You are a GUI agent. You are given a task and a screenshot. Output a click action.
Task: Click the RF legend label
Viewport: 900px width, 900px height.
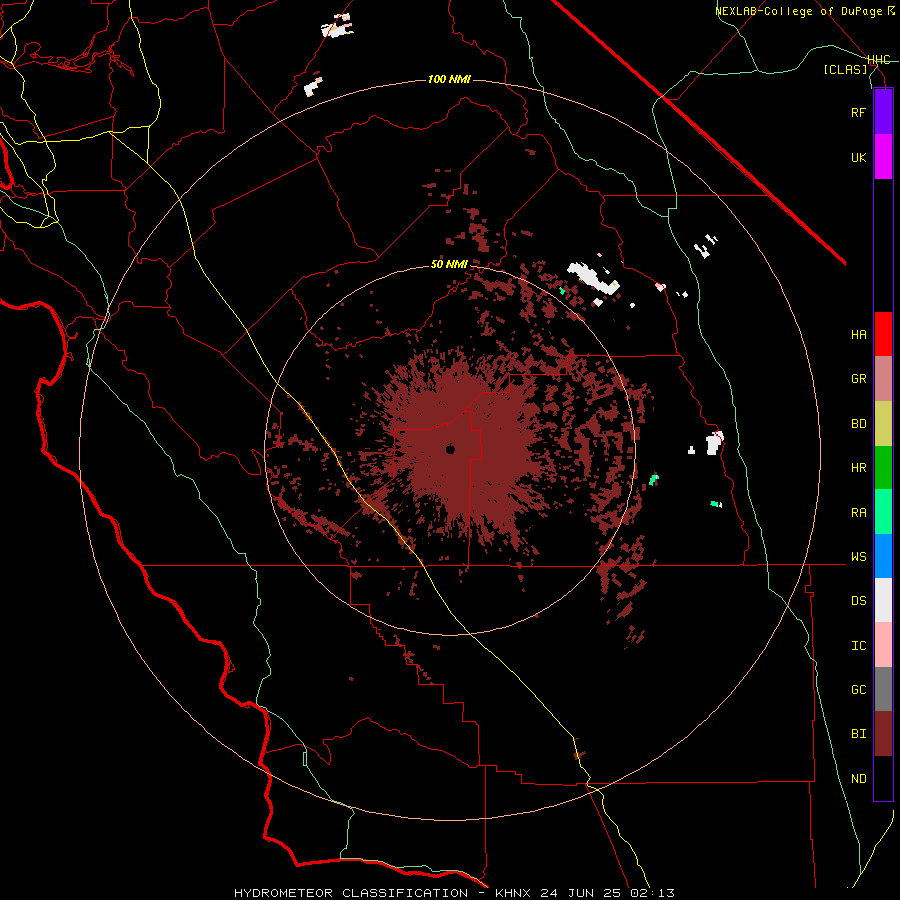[x=858, y=112]
